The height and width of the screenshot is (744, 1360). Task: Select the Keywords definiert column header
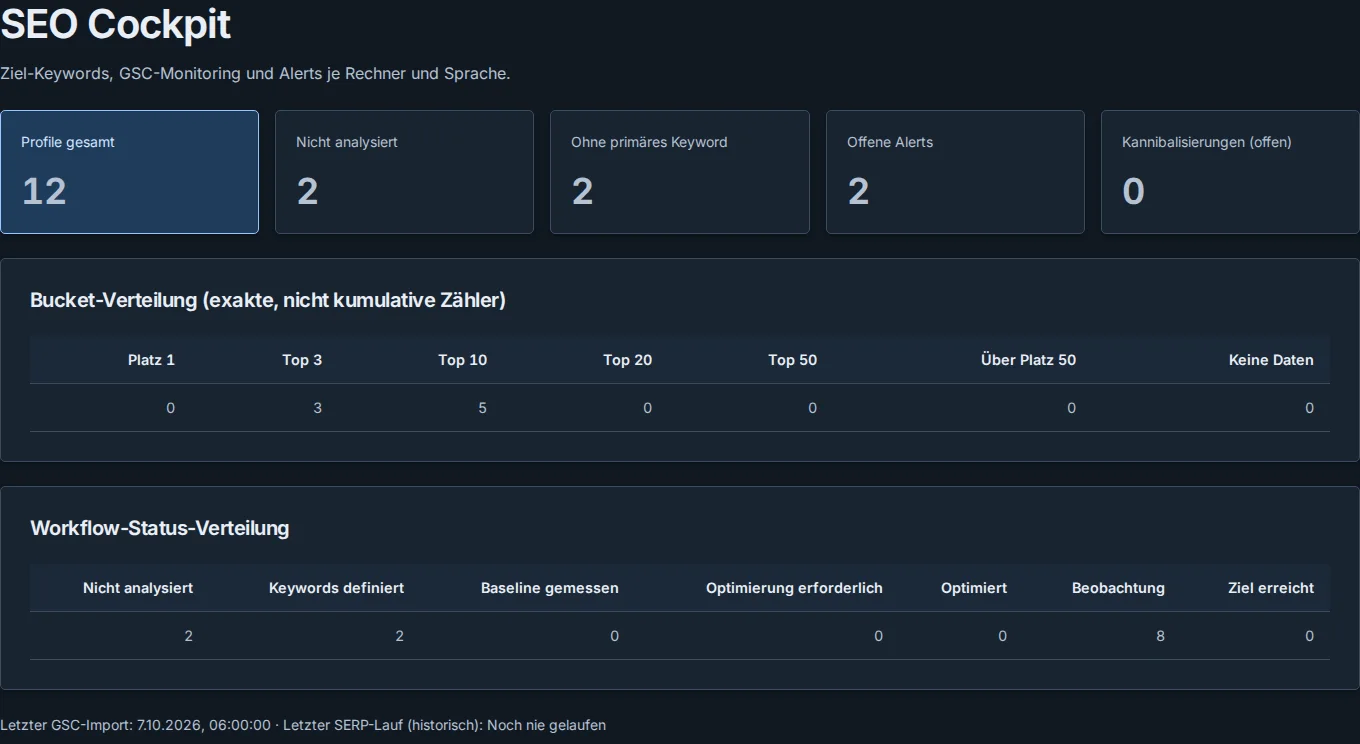pos(337,588)
